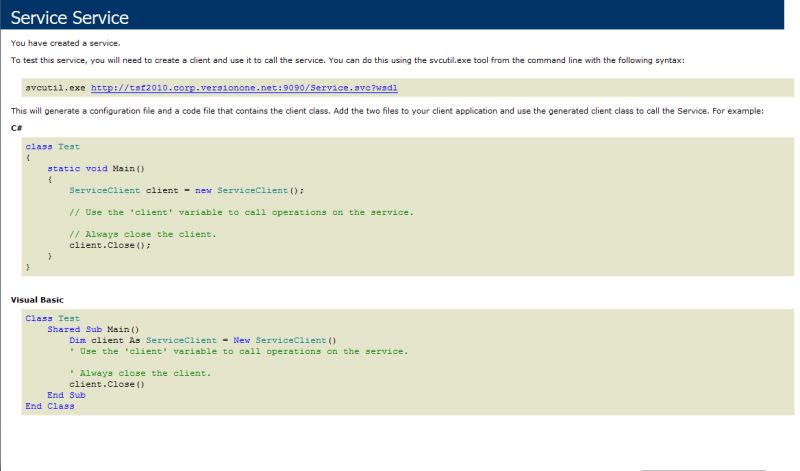The height and width of the screenshot is (471, 800).
Task: Click the 'class Test' line in C# code
Action: pos(53,147)
